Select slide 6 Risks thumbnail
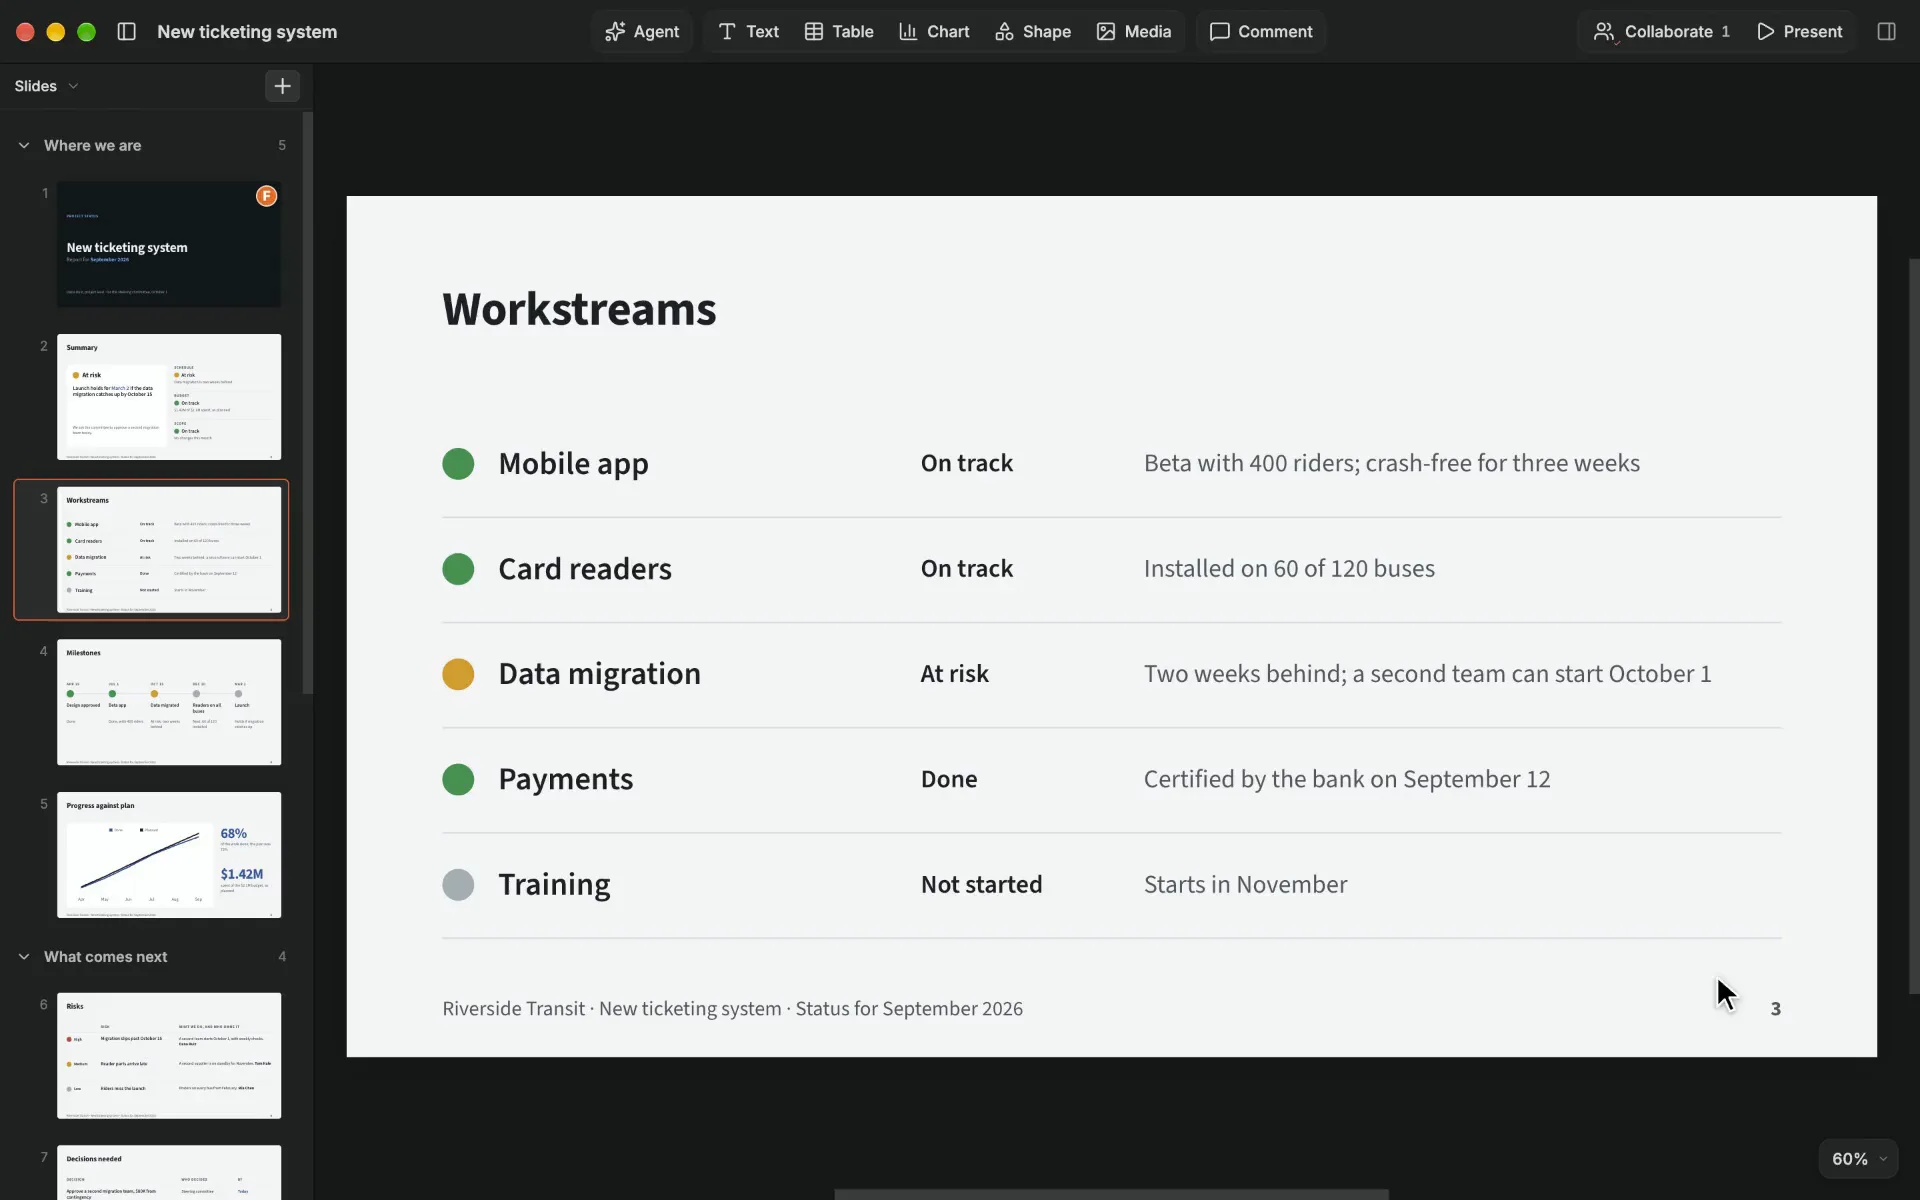The height and width of the screenshot is (1200, 1920). [169, 1055]
